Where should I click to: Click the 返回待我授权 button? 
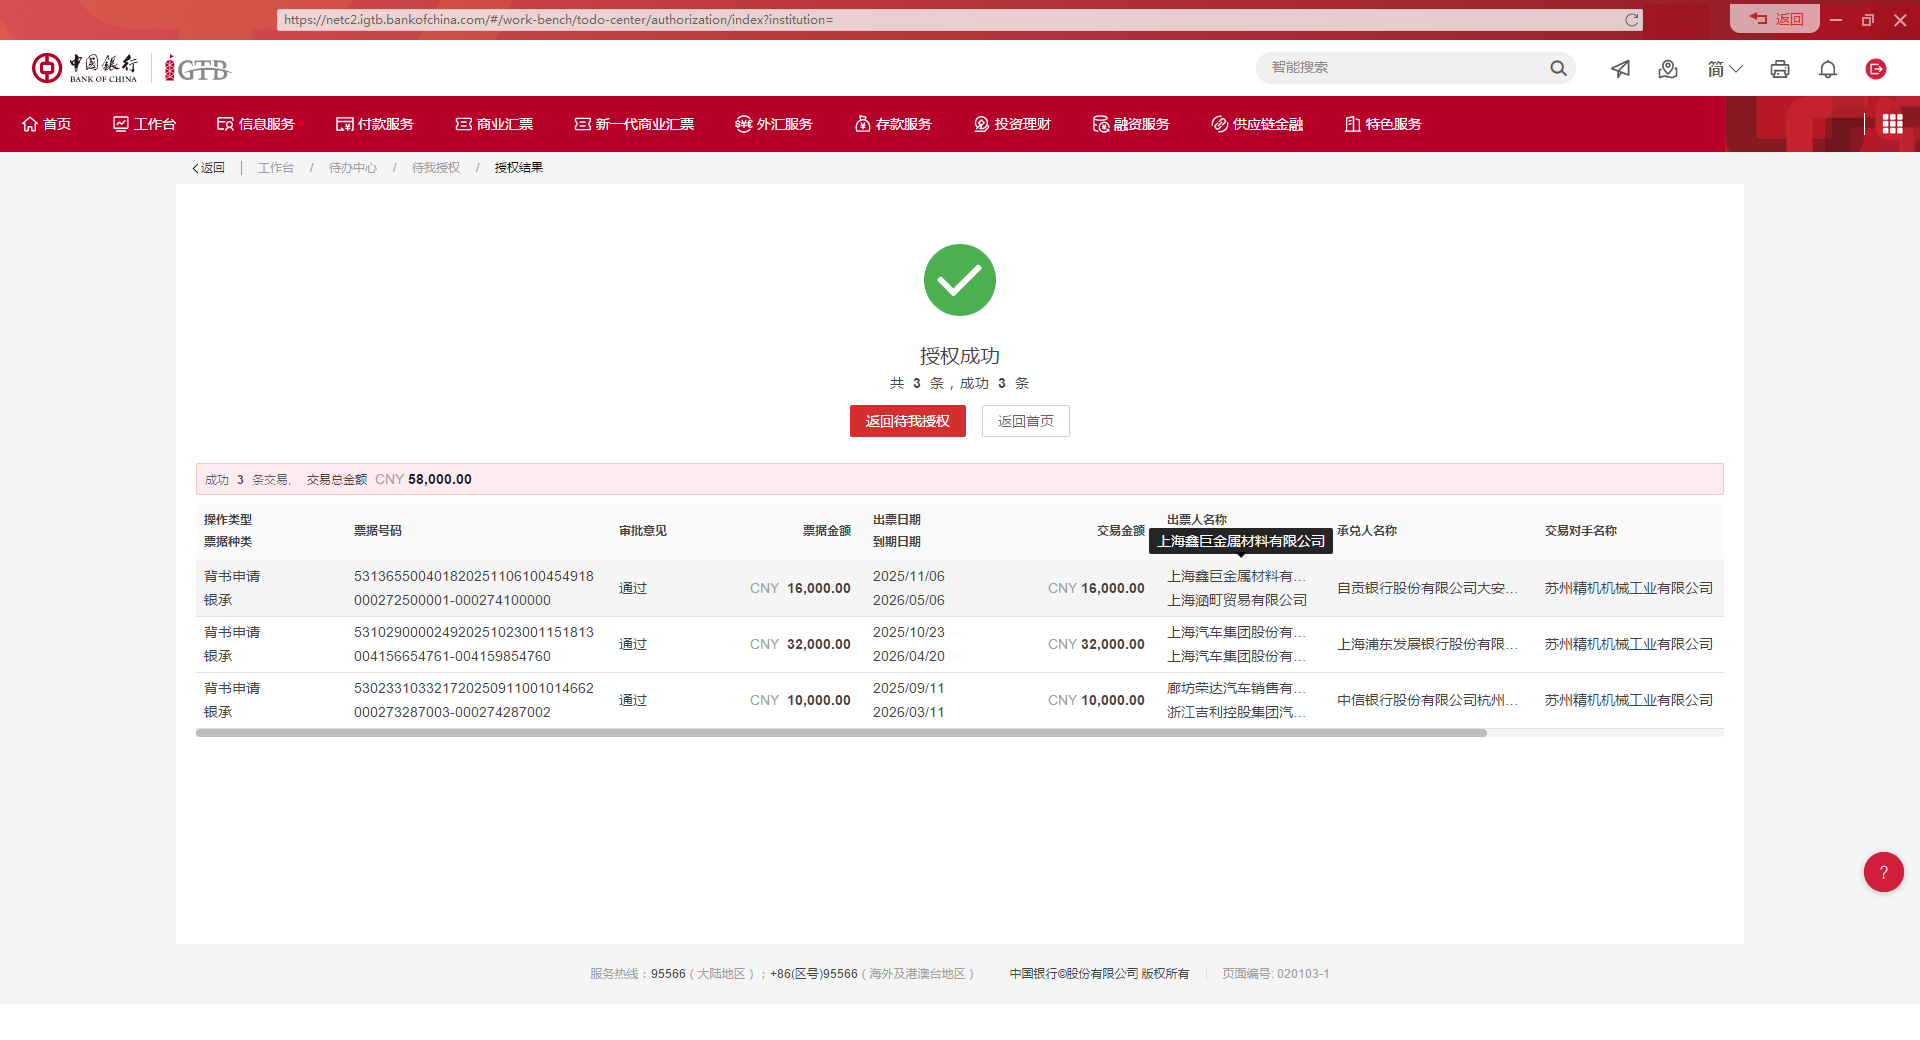coord(908,421)
